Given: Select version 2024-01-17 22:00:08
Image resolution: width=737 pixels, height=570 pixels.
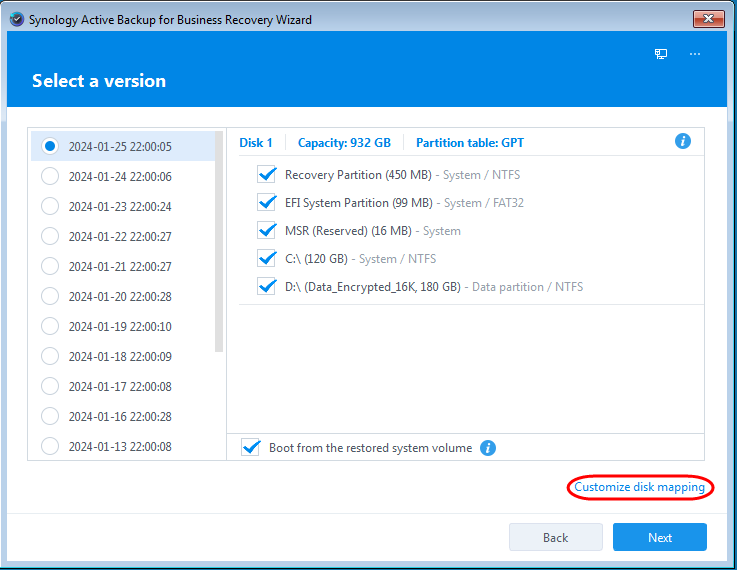Looking at the screenshot, I should [50, 386].
